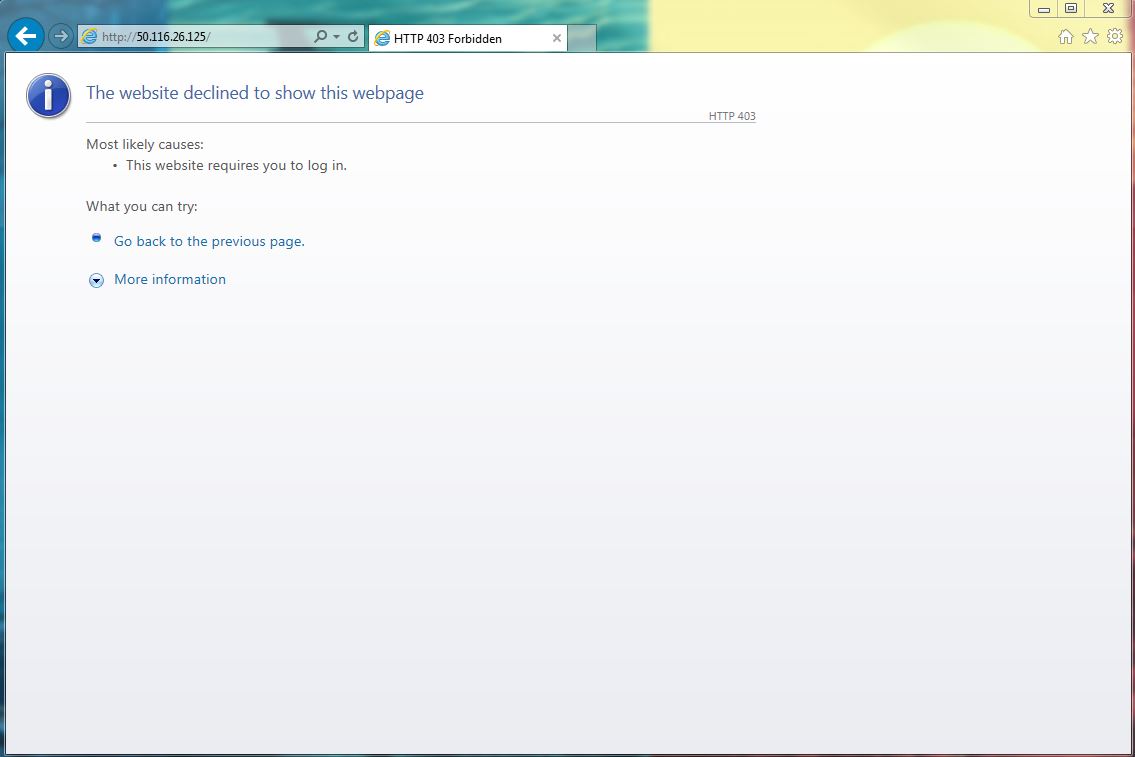
Task: Close the HTTP 403 Forbidden tab
Action: pyautogui.click(x=557, y=38)
